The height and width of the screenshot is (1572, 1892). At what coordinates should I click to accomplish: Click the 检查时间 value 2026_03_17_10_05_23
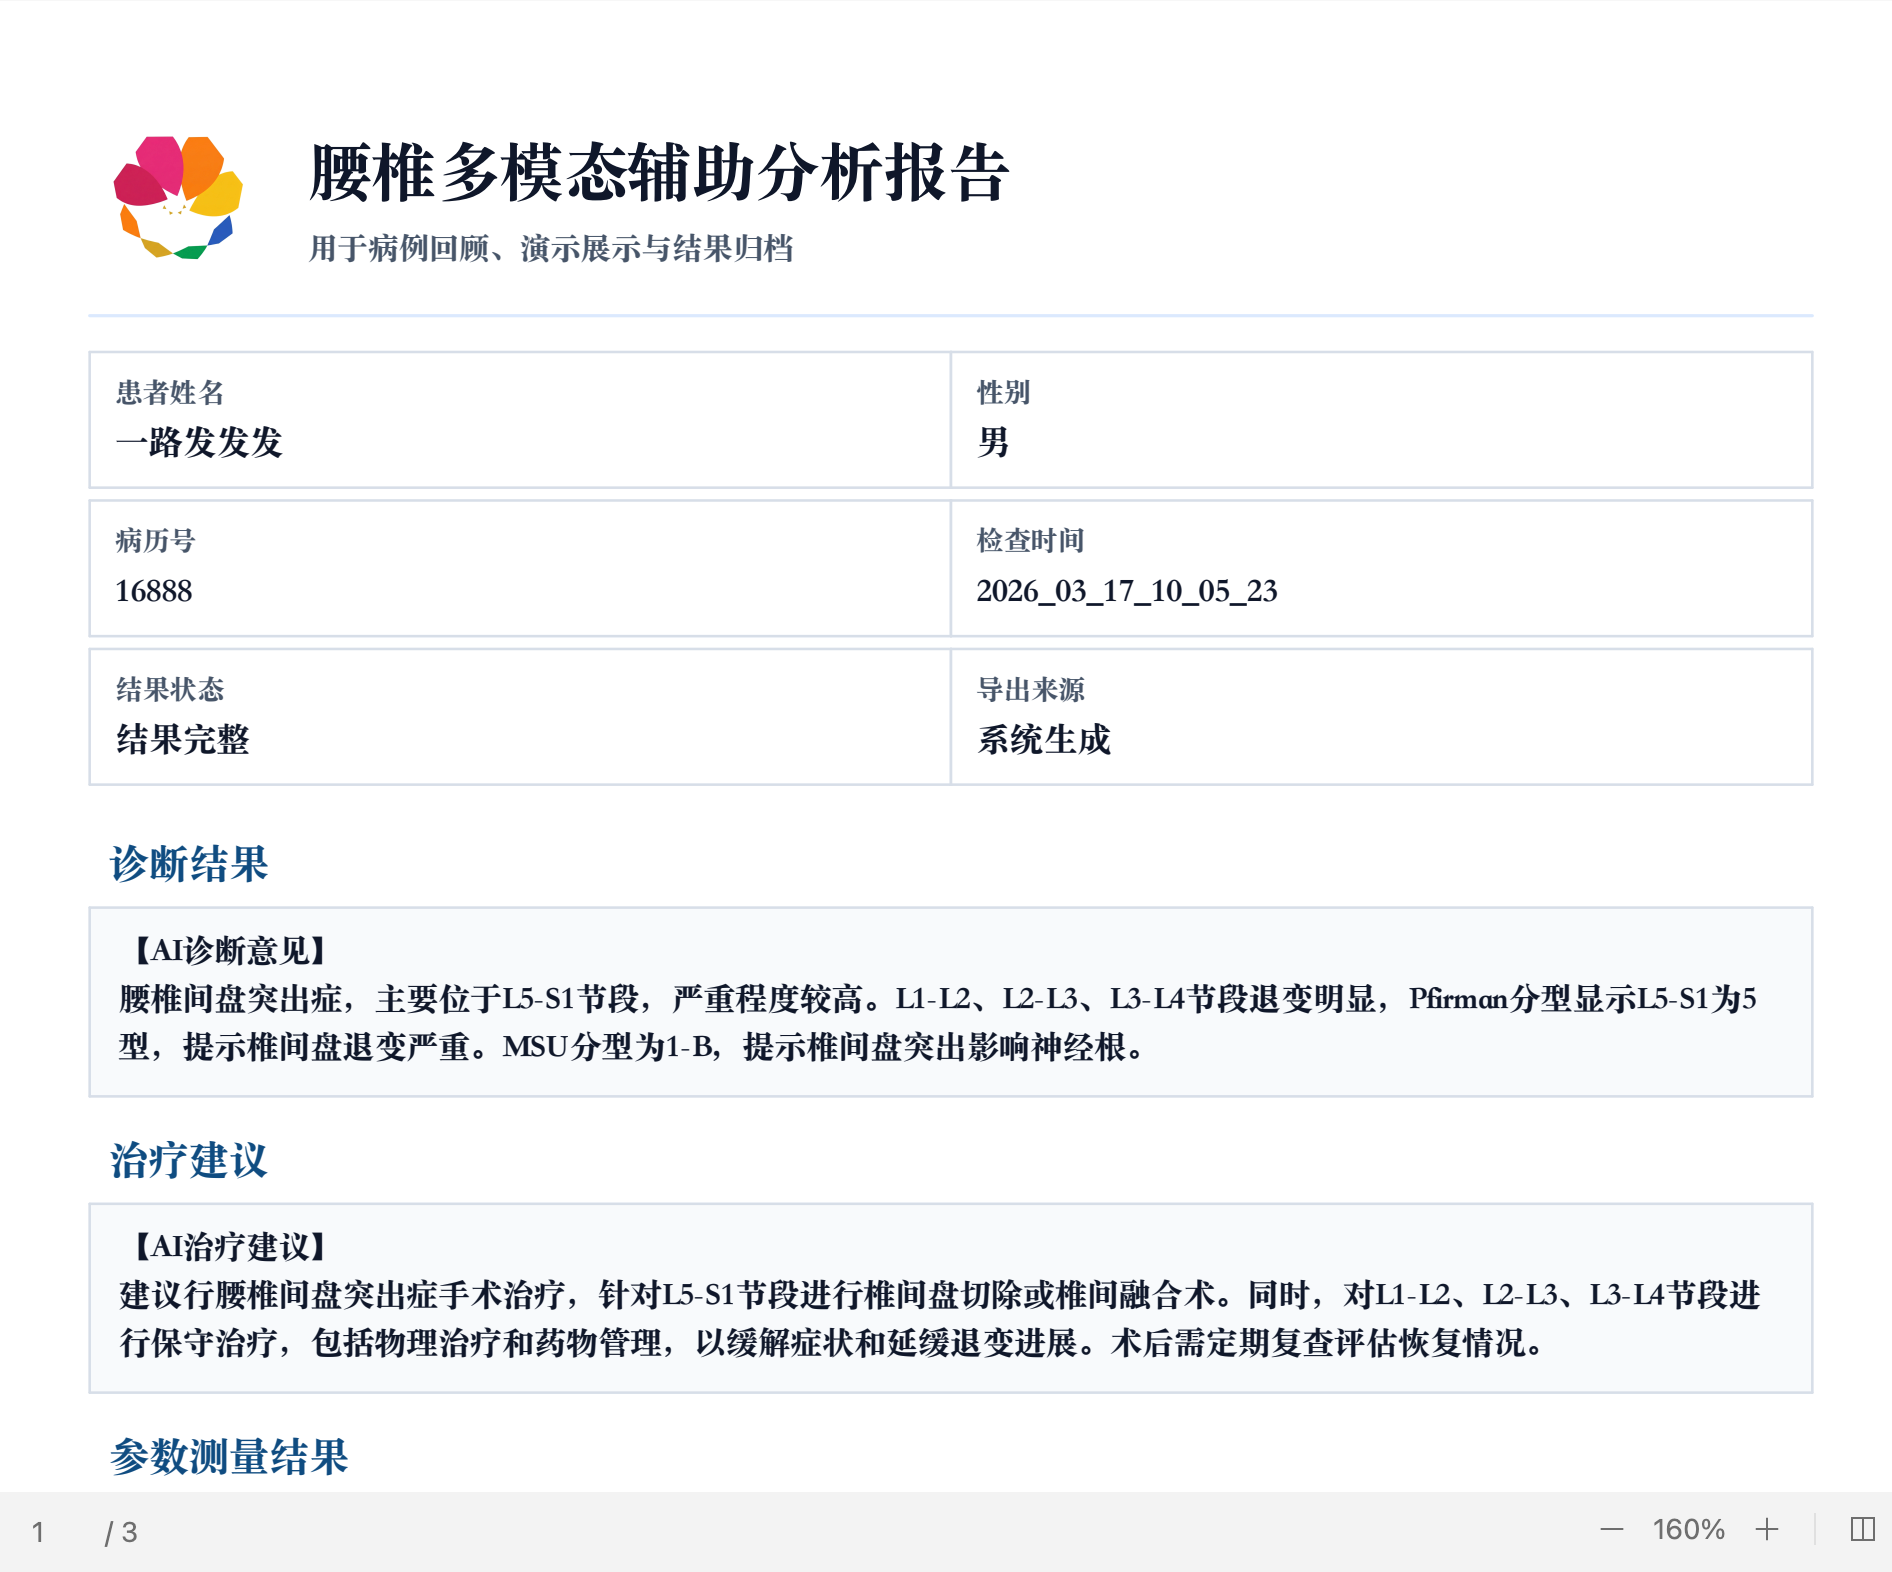(x=1126, y=591)
